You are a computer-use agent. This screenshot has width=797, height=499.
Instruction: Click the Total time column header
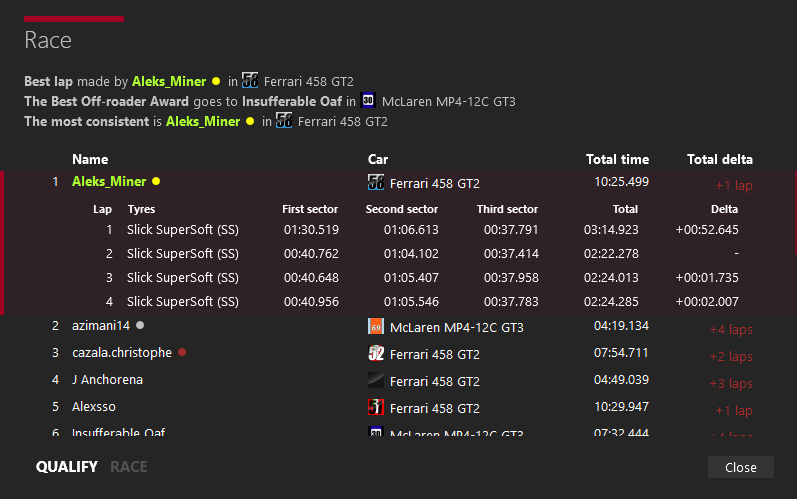point(617,159)
